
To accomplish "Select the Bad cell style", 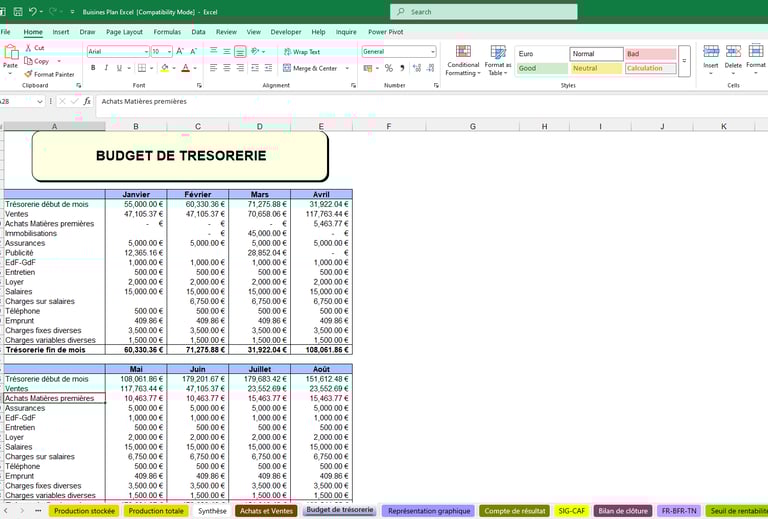I will click(x=650, y=54).
